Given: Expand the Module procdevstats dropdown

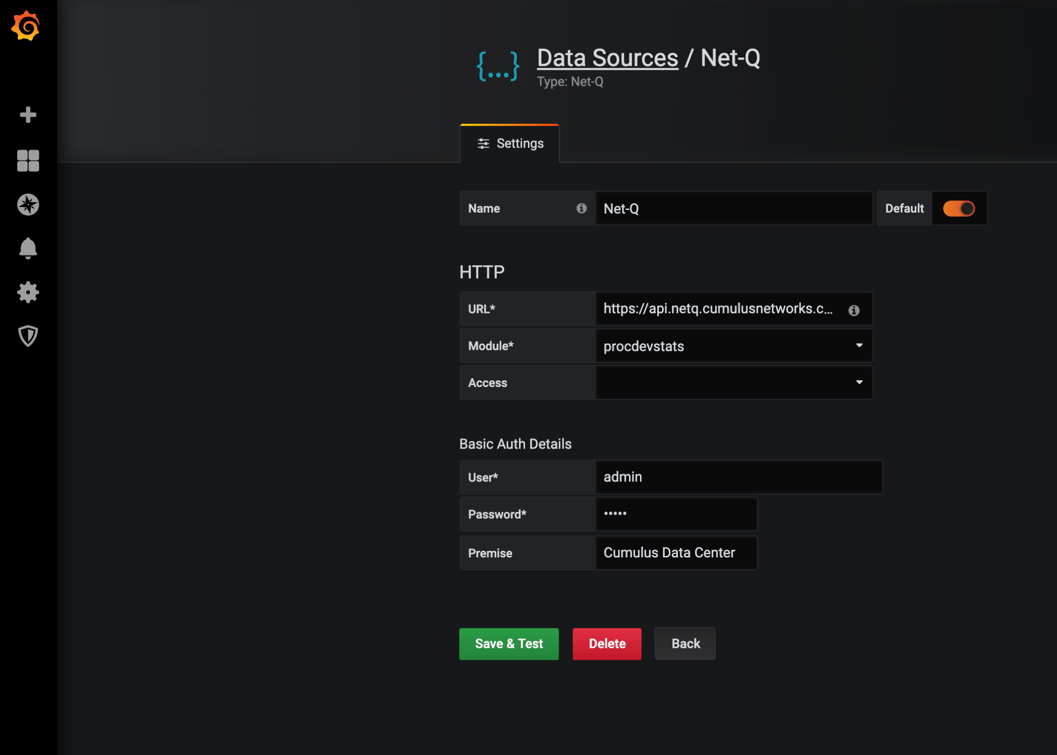Looking at the screenshot, I should (733, 346).
